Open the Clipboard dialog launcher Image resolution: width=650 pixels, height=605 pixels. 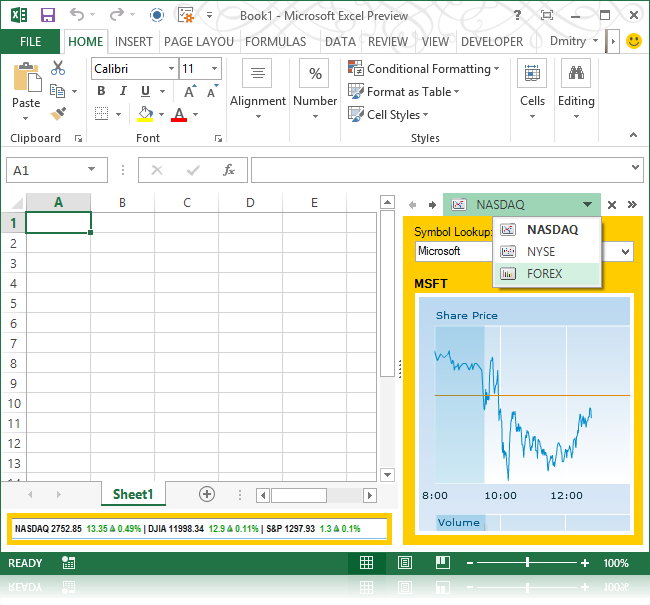click(x=78, y=138)
